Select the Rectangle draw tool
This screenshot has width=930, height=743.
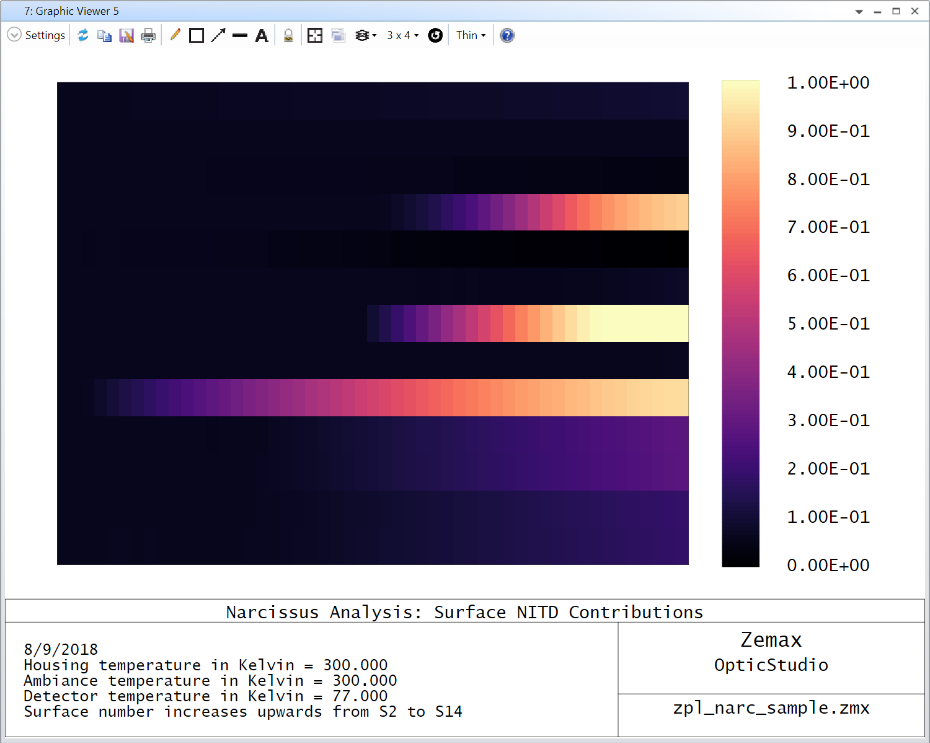[196, 35]
